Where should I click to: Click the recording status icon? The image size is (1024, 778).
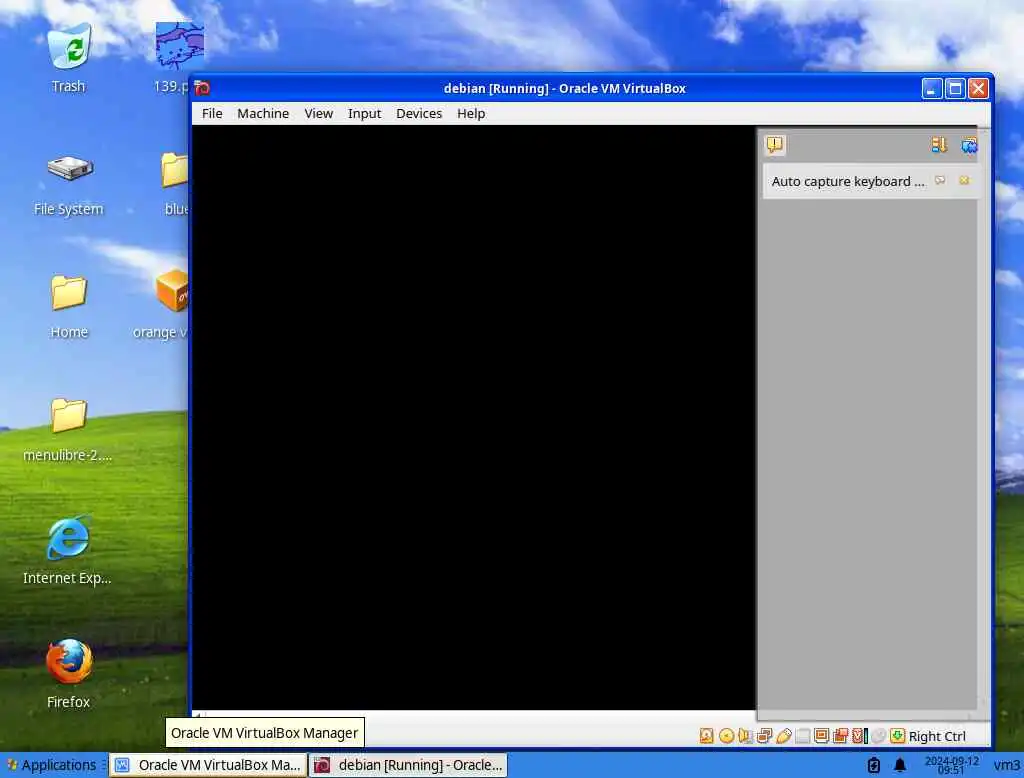(x=840, y=736)
